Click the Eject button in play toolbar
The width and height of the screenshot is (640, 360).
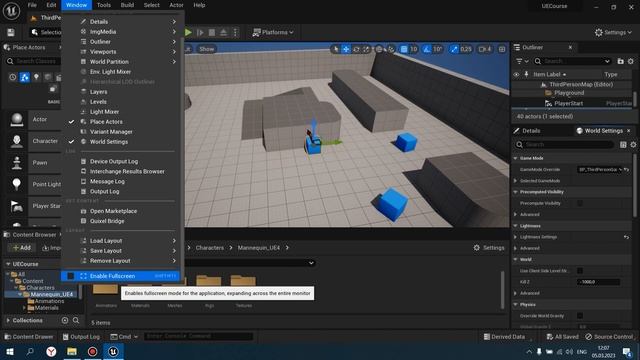pyautogui.click(x=223, y=32)
